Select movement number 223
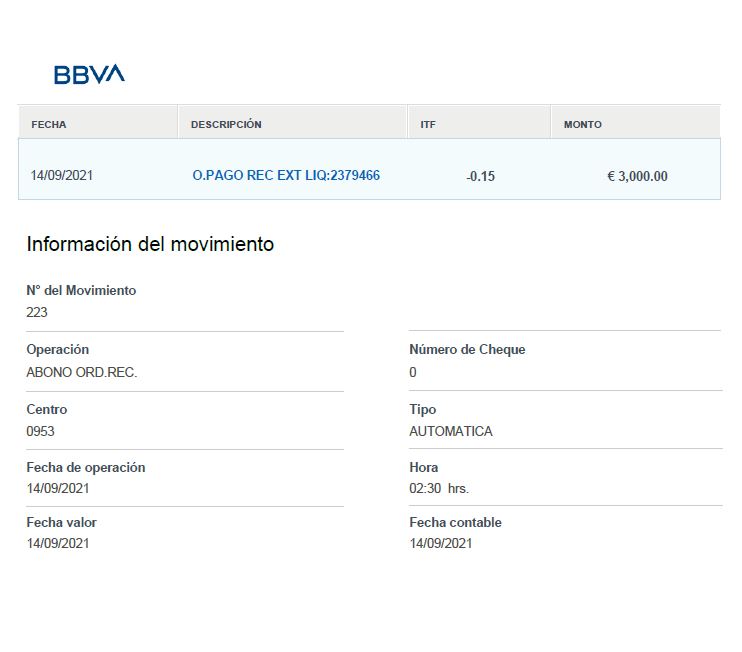The height and width of the screenshot is (652, 742). 37,312
